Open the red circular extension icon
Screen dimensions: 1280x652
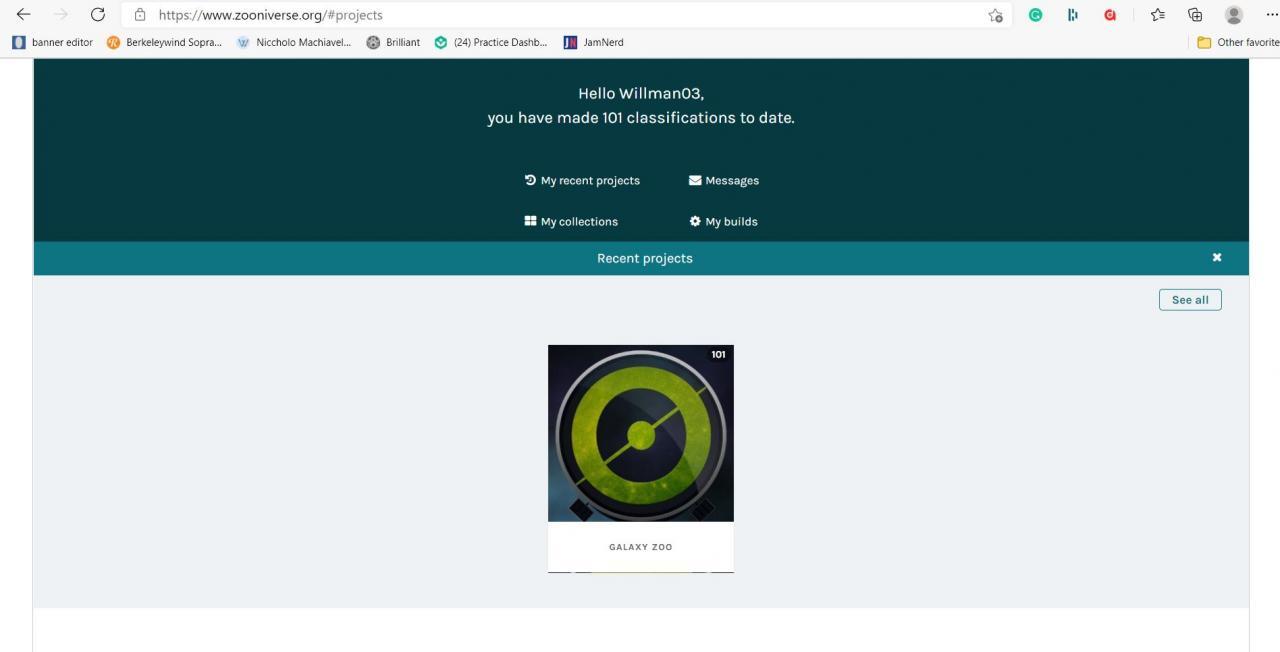coord(1110,15)
